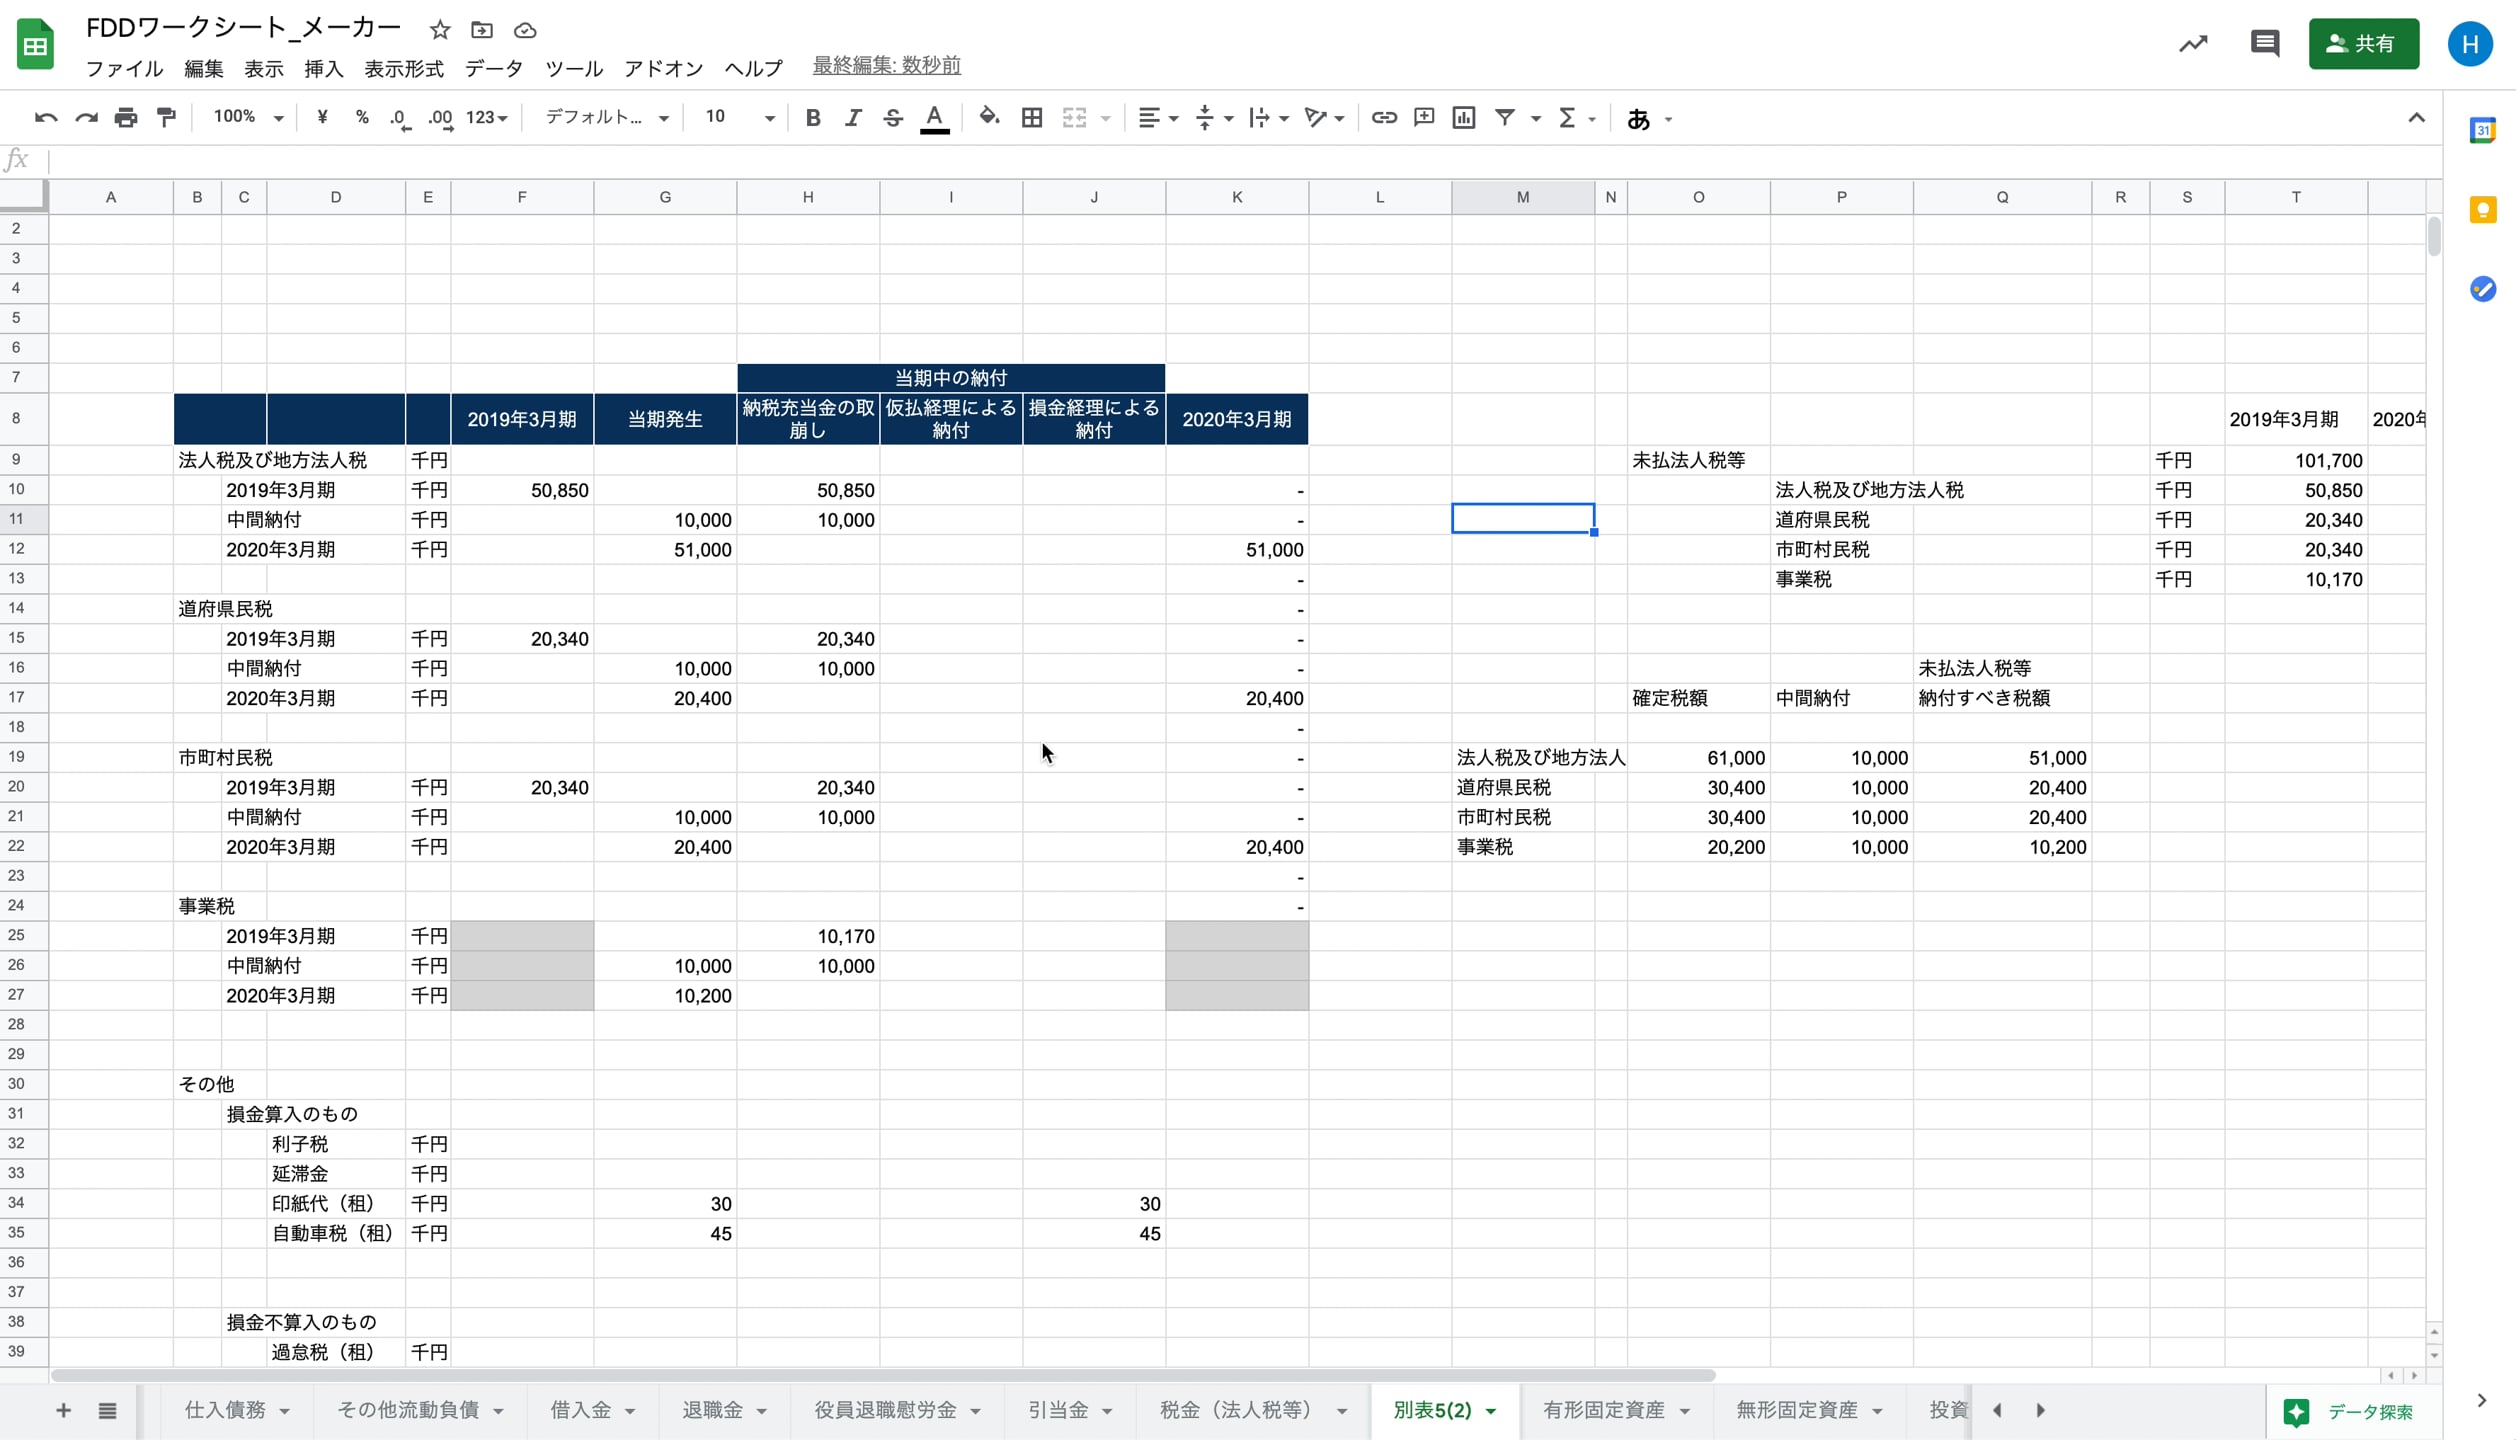Open the borders tool
This screenshot has height=1440, width=2516.
[1032, 118]
